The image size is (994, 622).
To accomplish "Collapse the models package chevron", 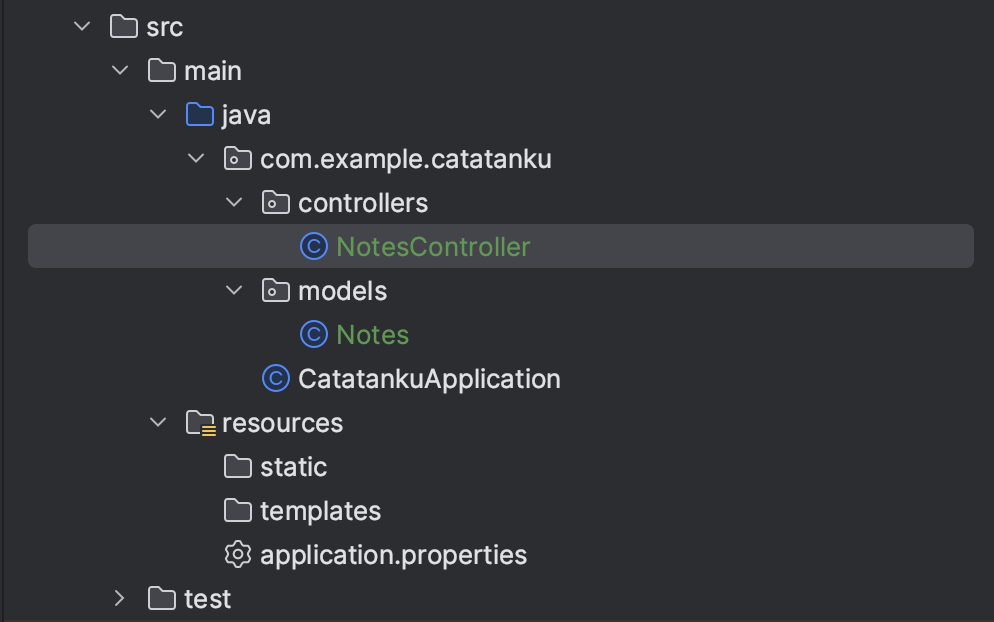I will click(x=234, y=291).
